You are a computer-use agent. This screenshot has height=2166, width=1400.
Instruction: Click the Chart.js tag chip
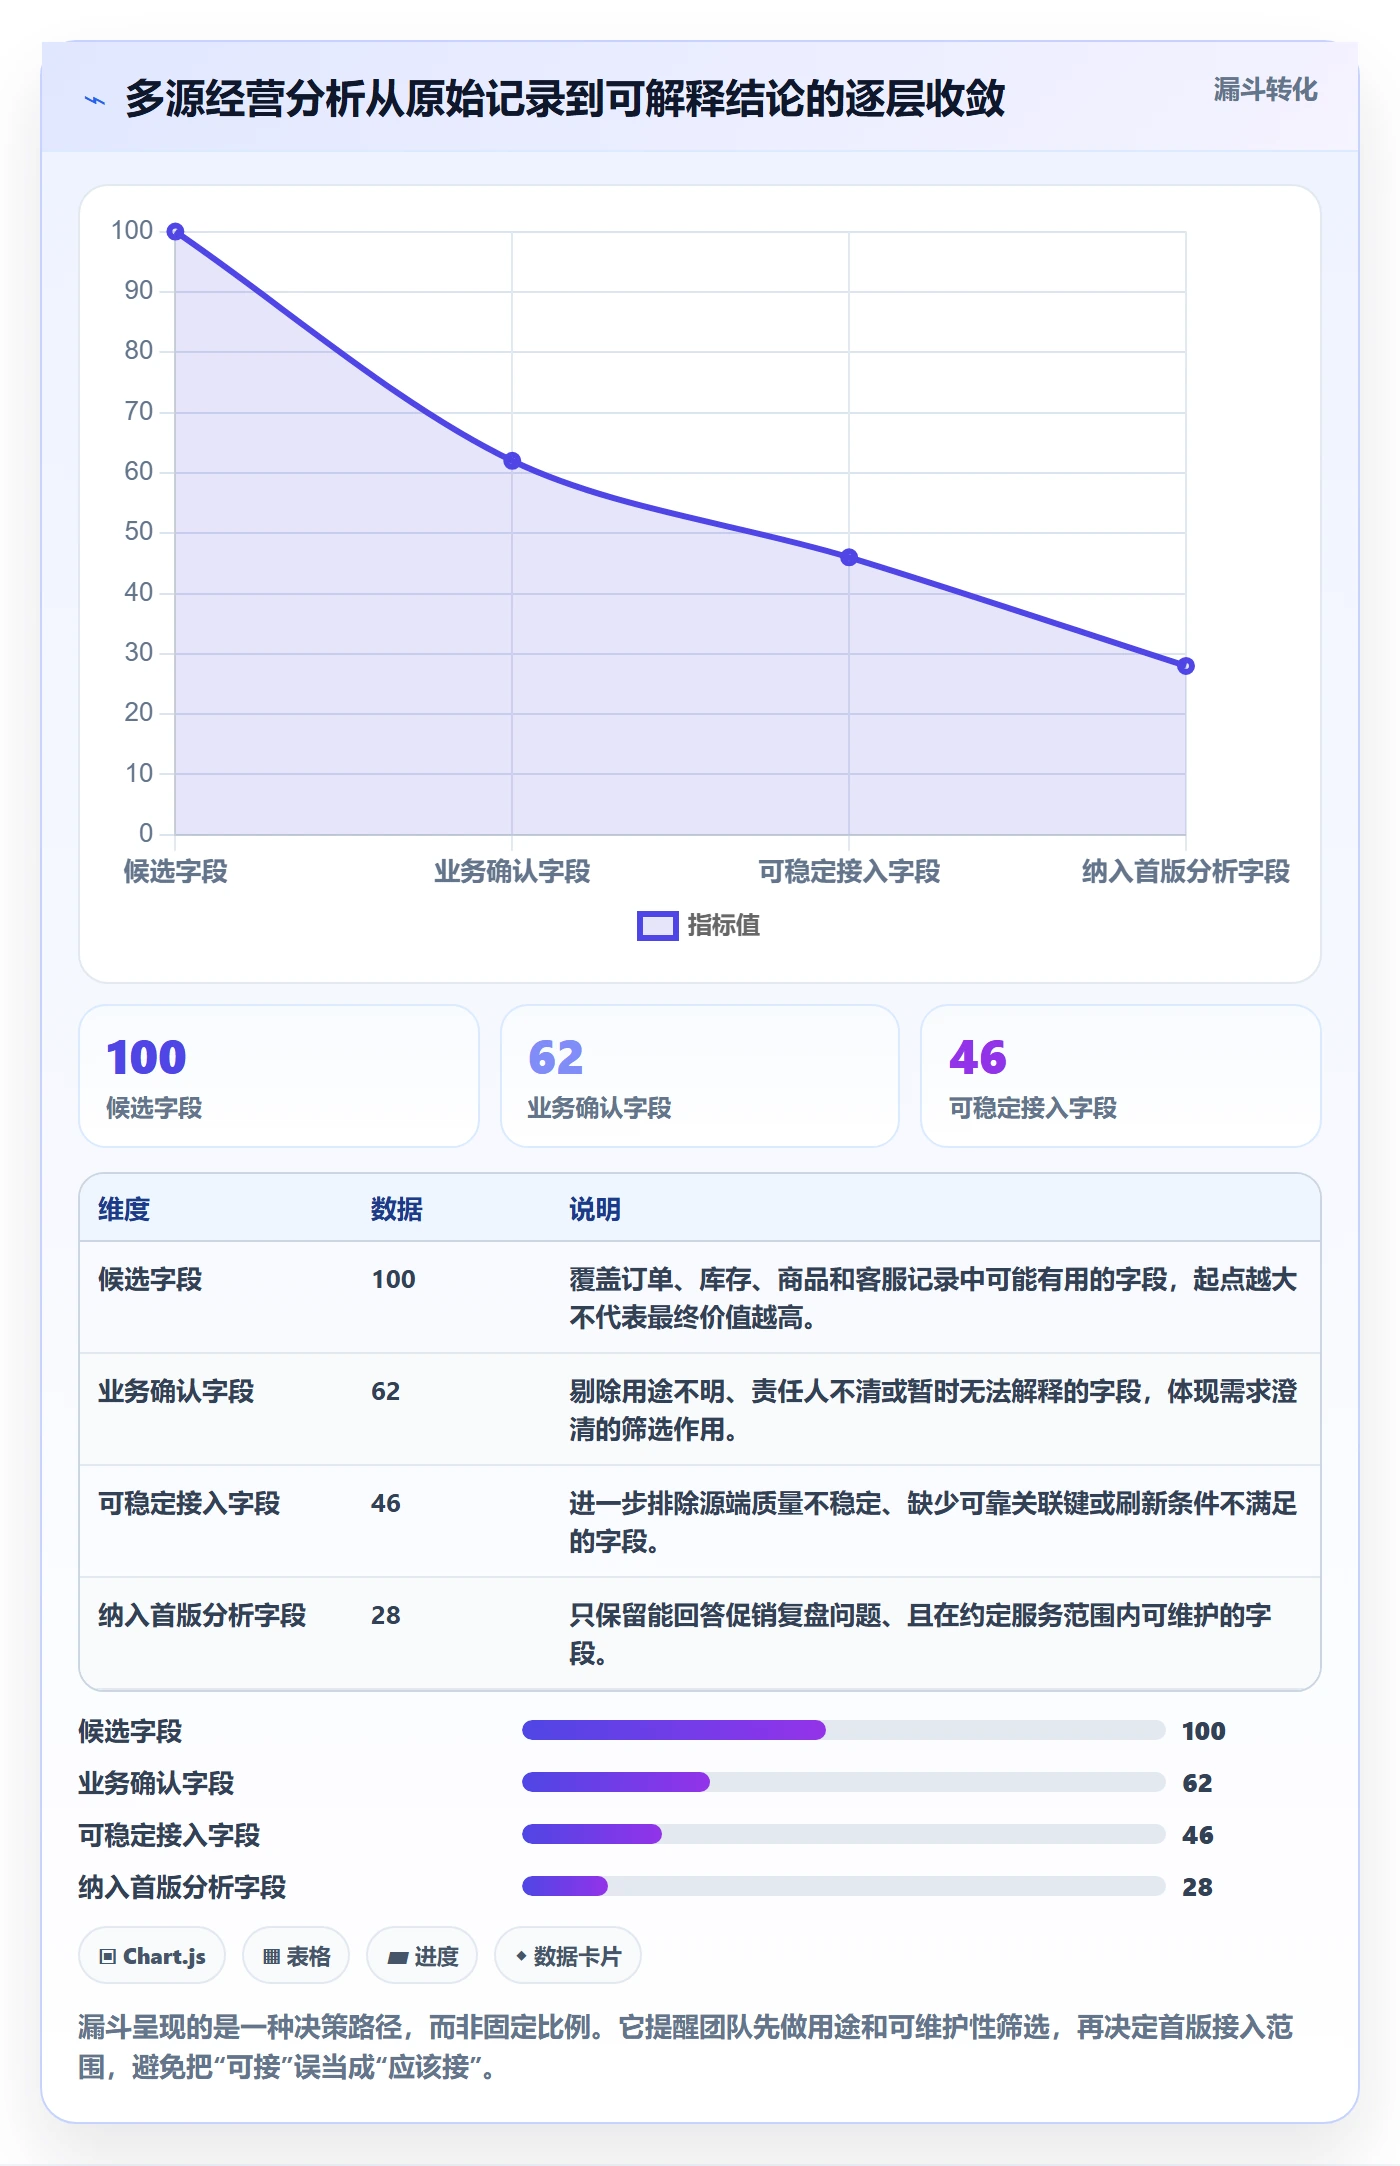point(152,1956)
